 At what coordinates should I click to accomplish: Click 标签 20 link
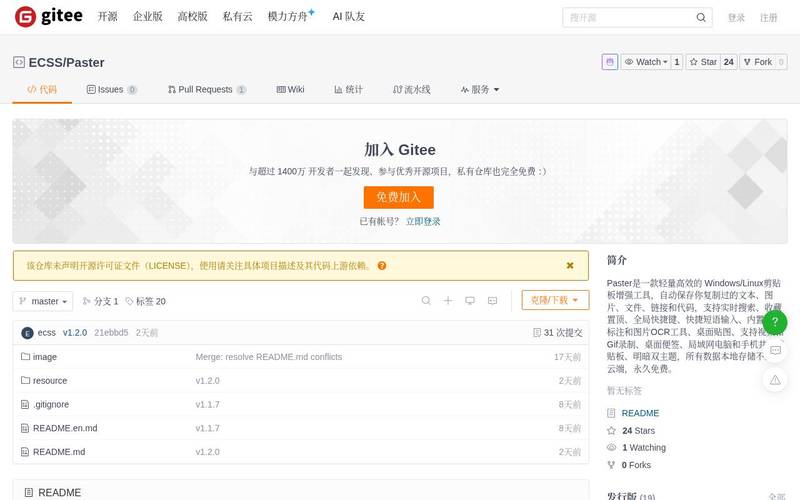coord(146,302)
